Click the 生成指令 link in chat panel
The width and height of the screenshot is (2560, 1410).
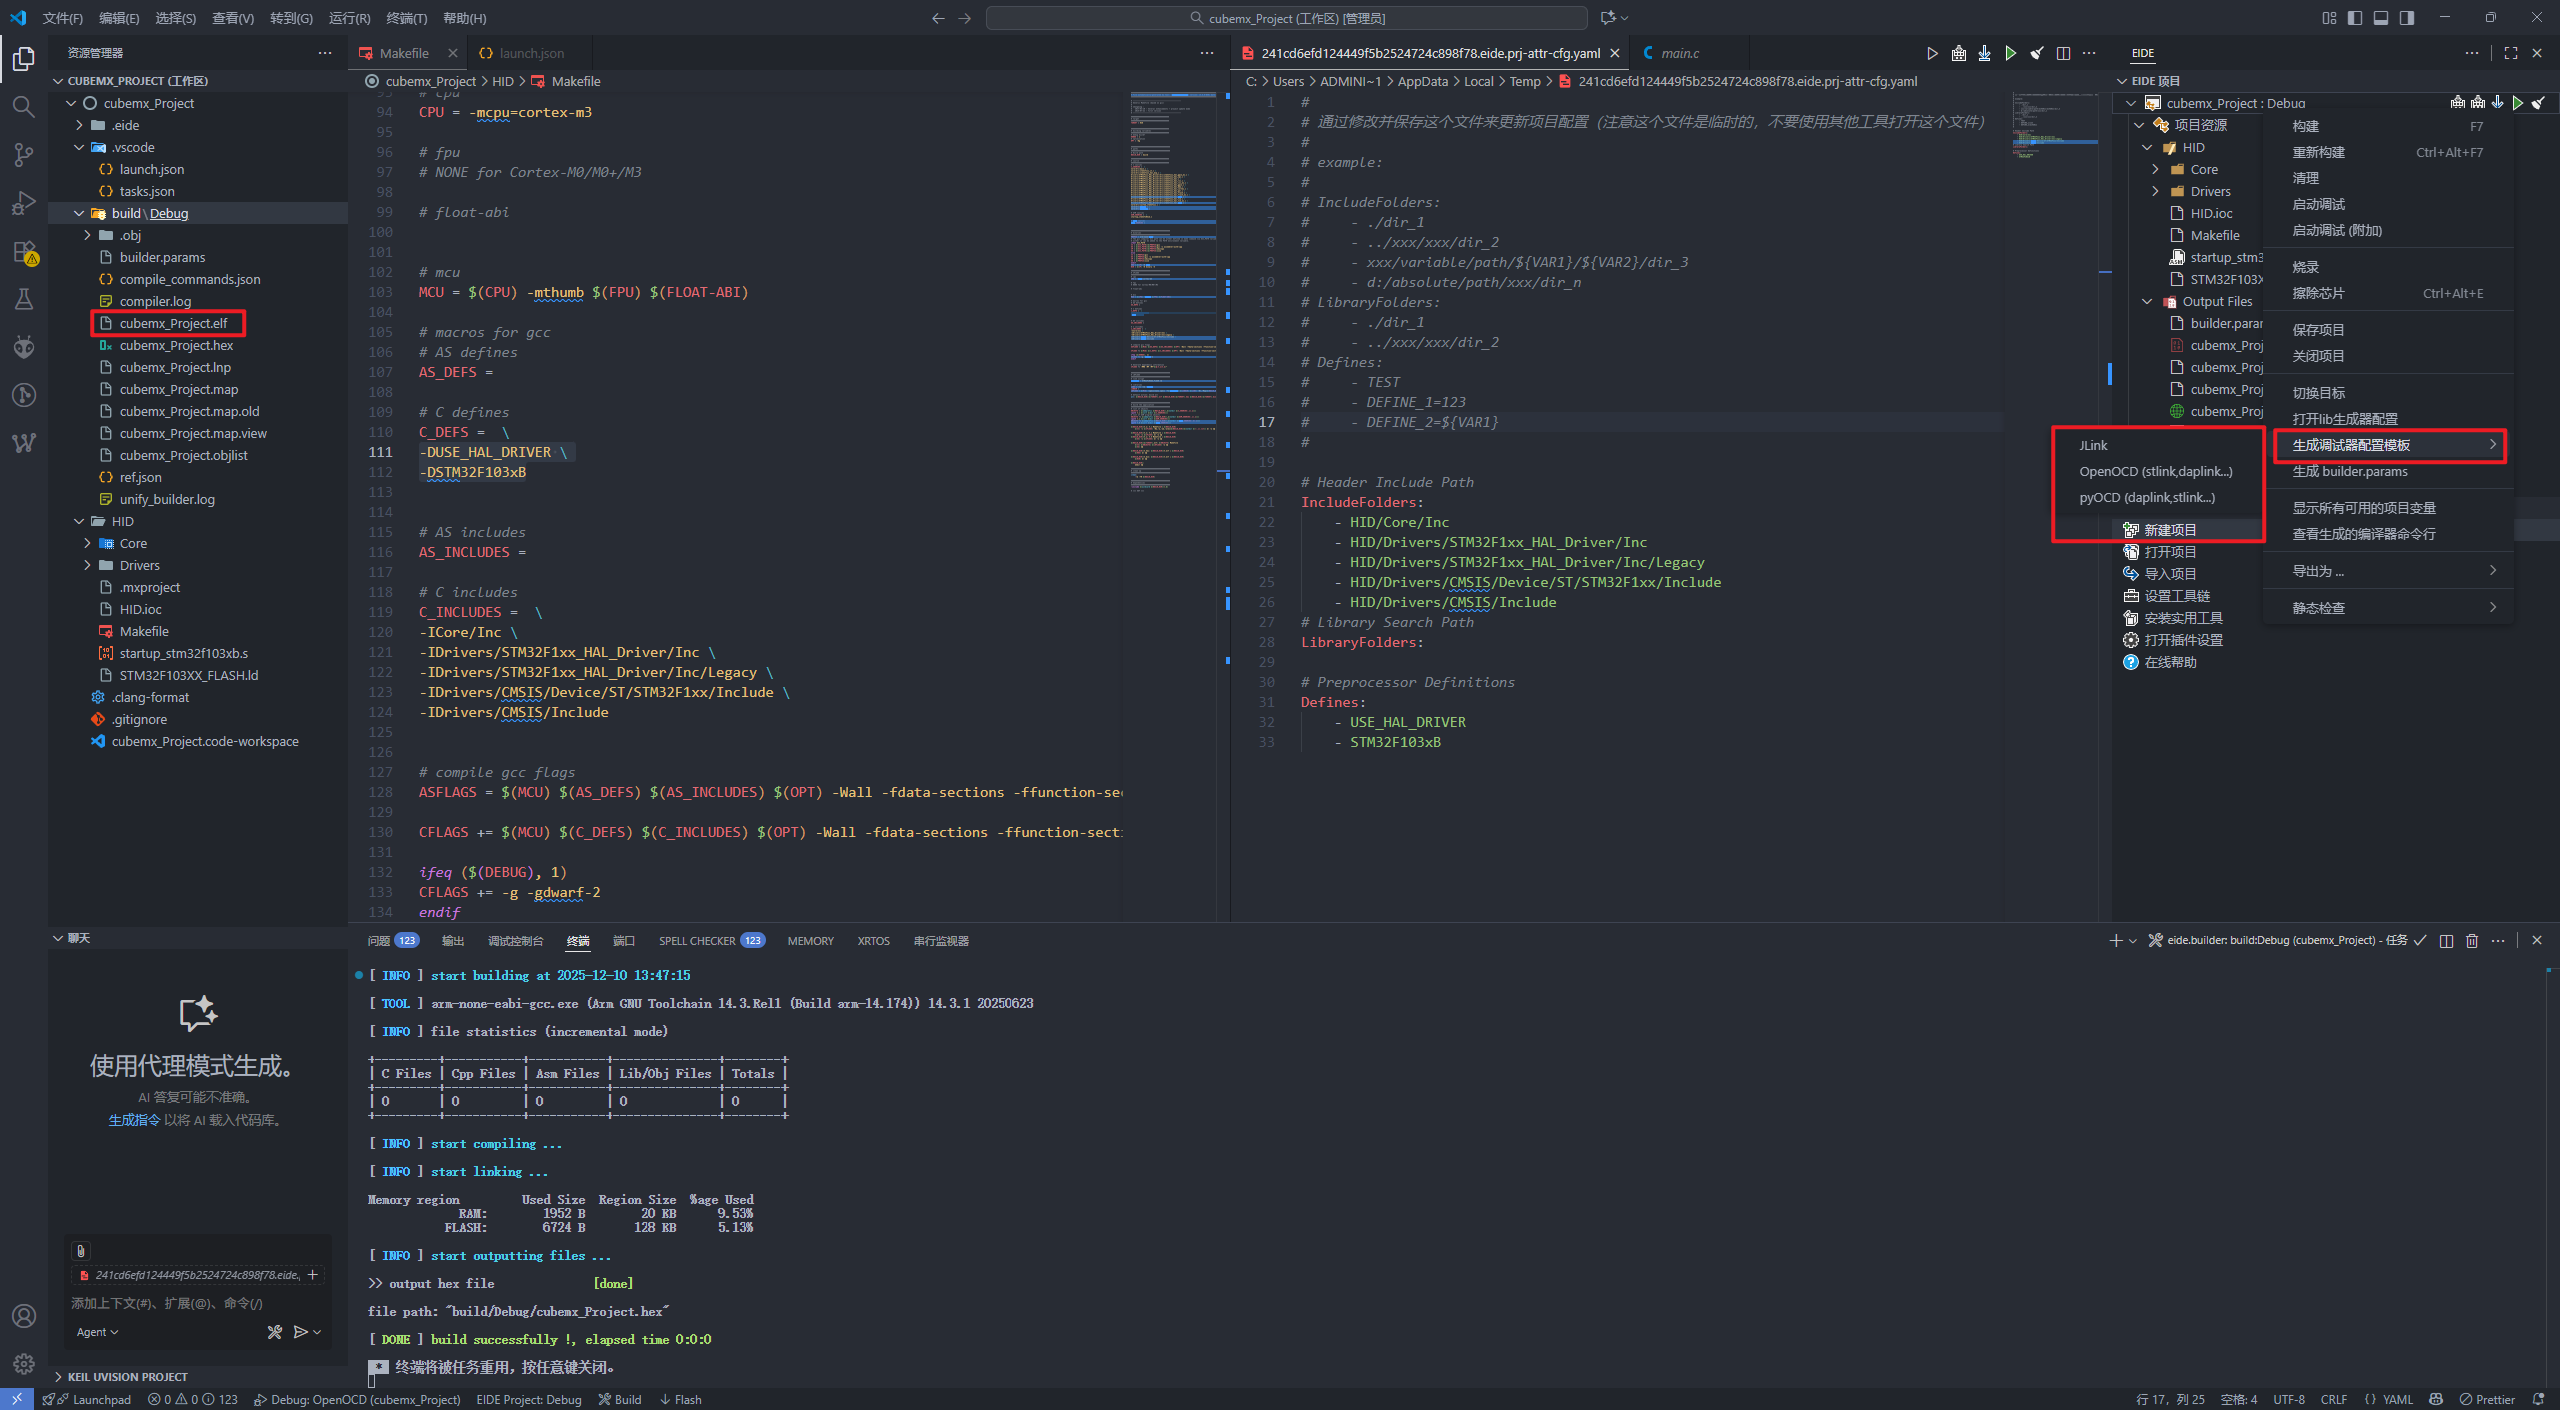(134, 1120)
